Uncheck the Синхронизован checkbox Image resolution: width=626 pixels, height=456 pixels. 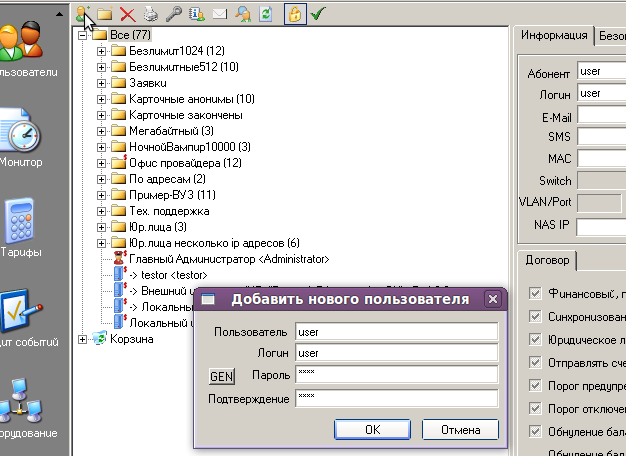tap(535, 316)
